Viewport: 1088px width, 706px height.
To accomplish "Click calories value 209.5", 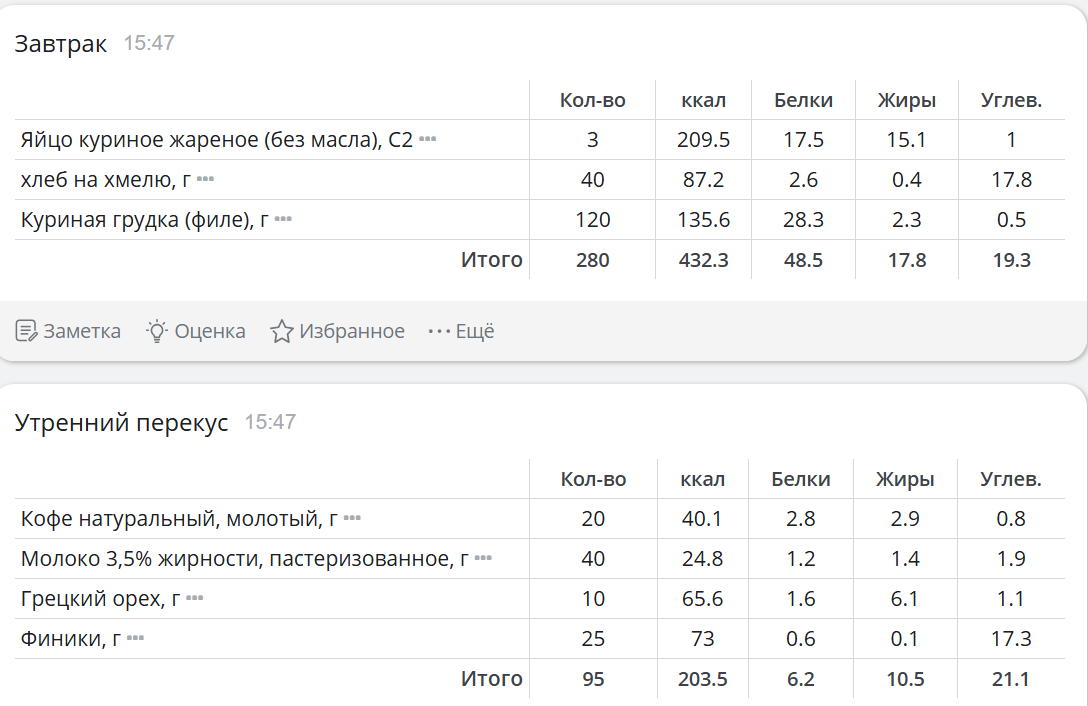I will pos(704,140).
